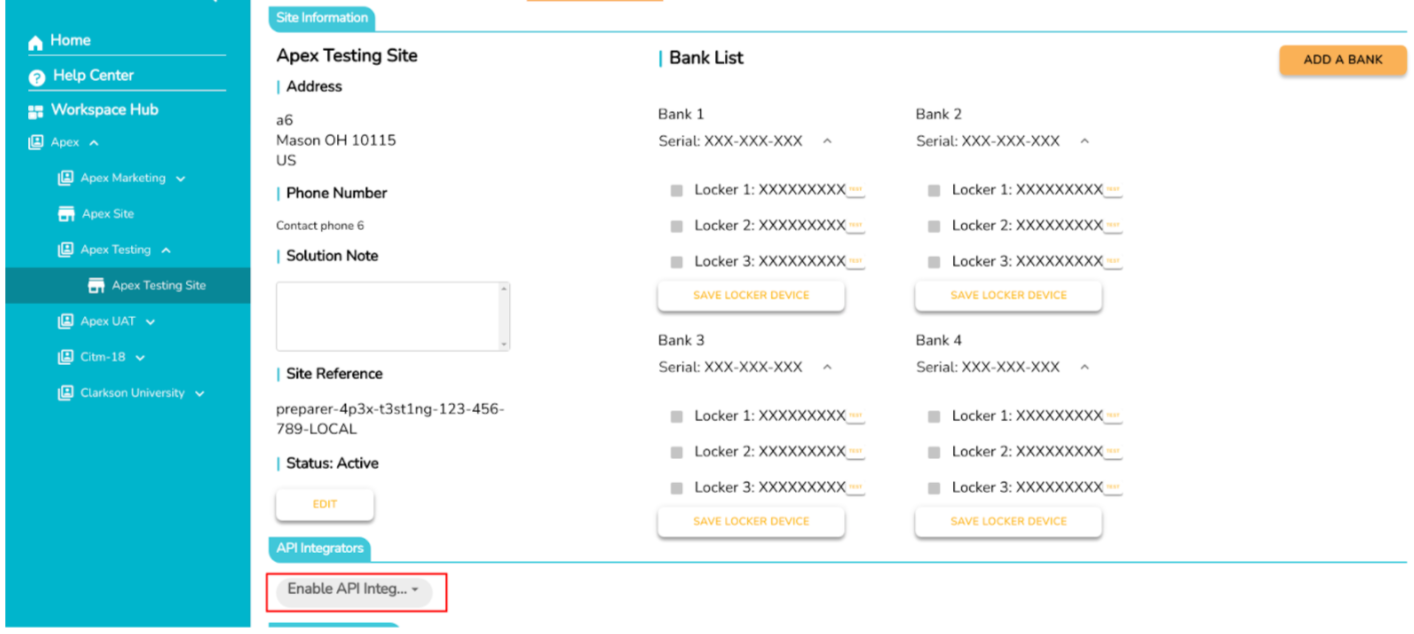
Task: Click the Help Center question mark icon
Action: (x=37, y=77)
